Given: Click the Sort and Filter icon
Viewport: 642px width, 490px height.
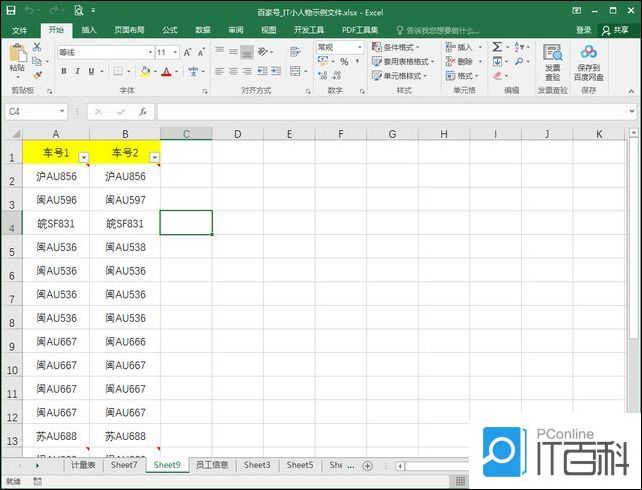Looking at the screenshot, I should coord(519,47).
